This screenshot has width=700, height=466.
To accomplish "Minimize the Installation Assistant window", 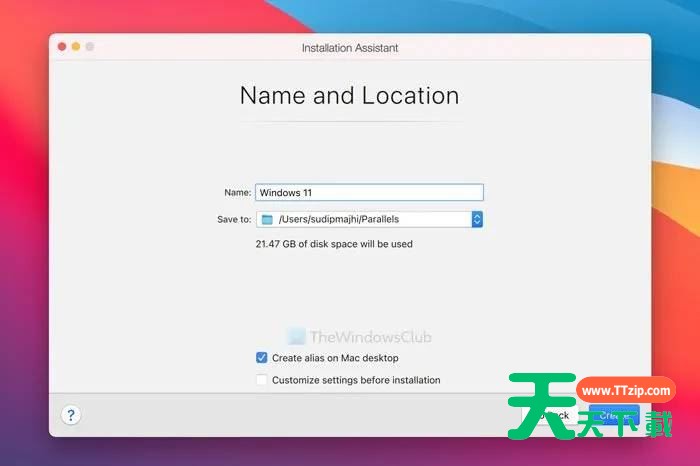I will click(76, 46).
